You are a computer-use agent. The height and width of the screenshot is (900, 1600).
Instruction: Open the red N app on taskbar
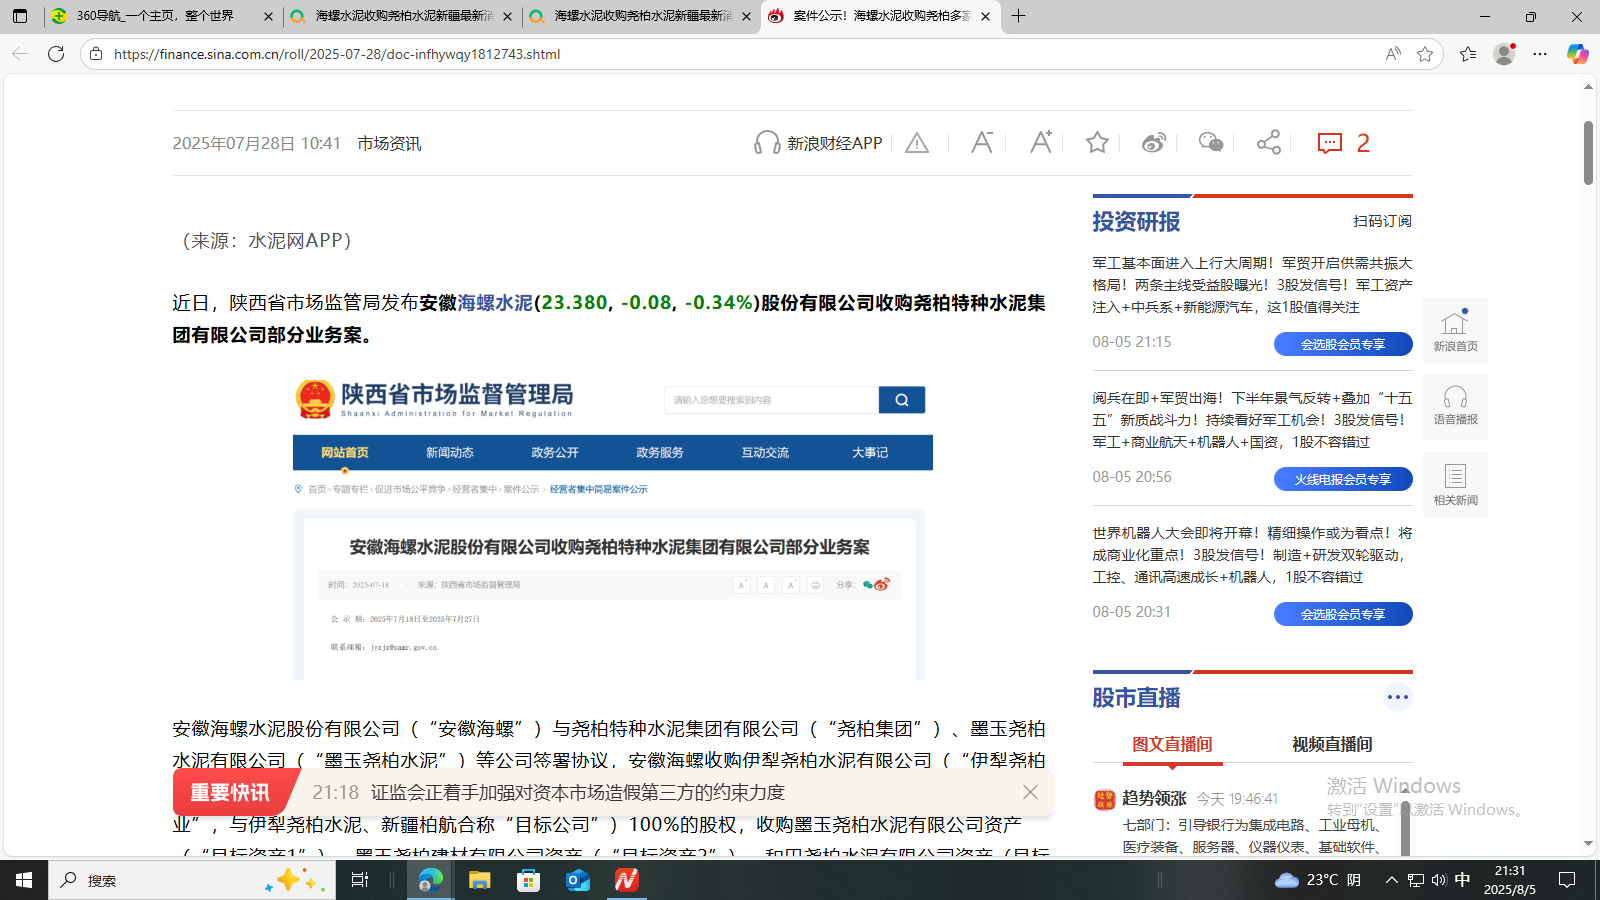pos(626,880)
